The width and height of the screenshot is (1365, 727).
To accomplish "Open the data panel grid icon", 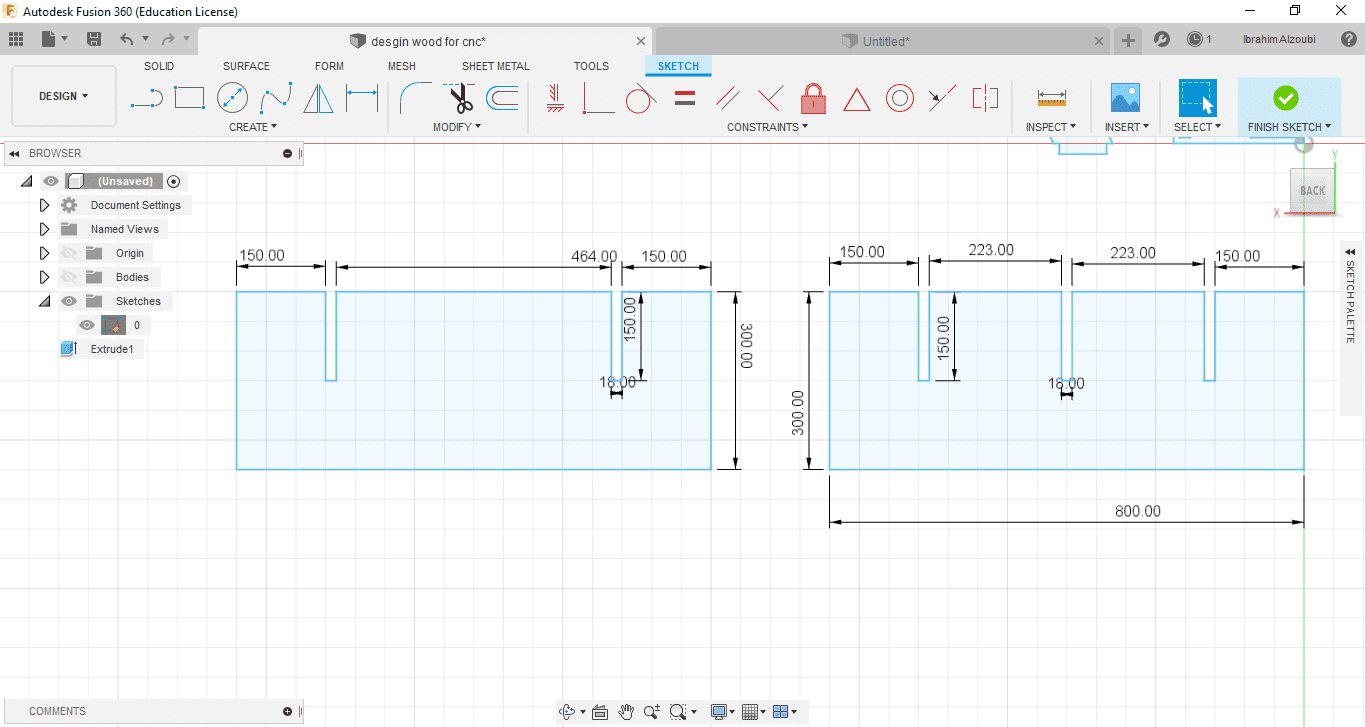I will [16, 39].
